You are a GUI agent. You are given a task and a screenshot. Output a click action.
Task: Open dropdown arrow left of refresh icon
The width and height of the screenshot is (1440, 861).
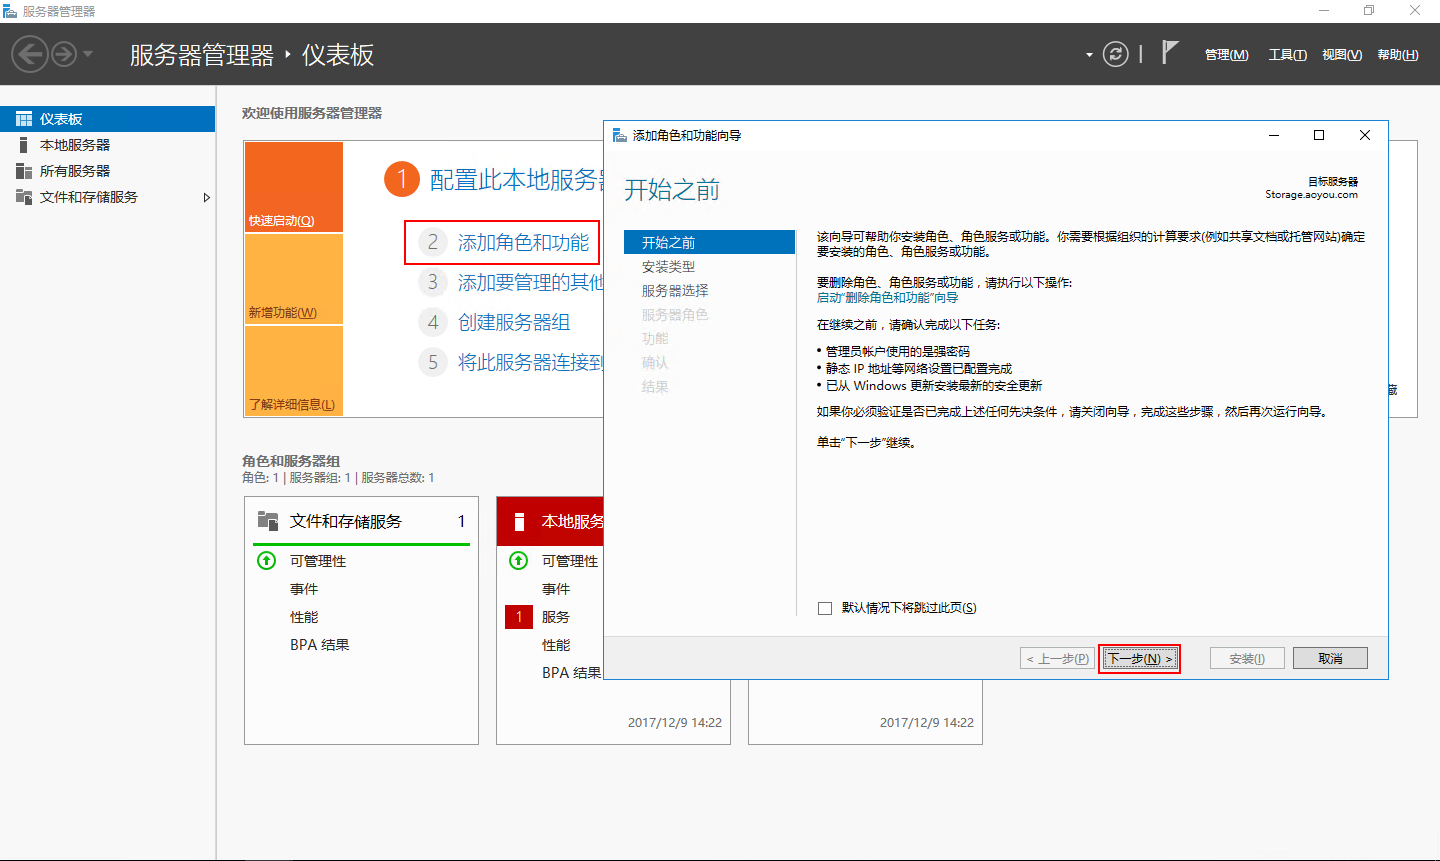tap(1089, 55)
